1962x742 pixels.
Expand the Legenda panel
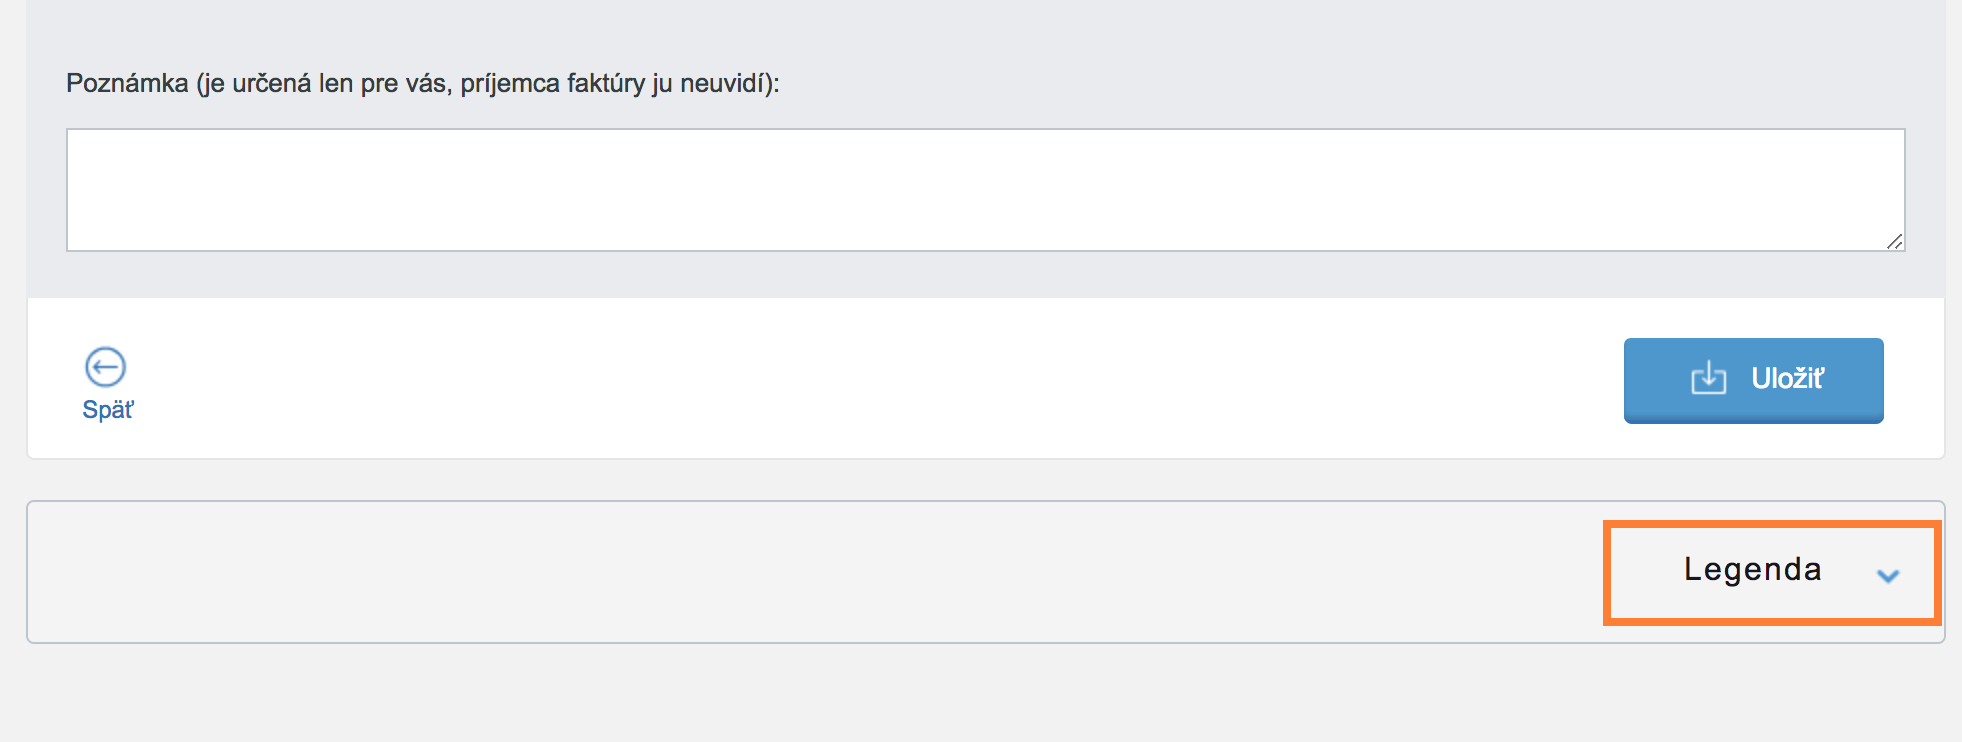pyautogui.click(x=1771, y=572)
